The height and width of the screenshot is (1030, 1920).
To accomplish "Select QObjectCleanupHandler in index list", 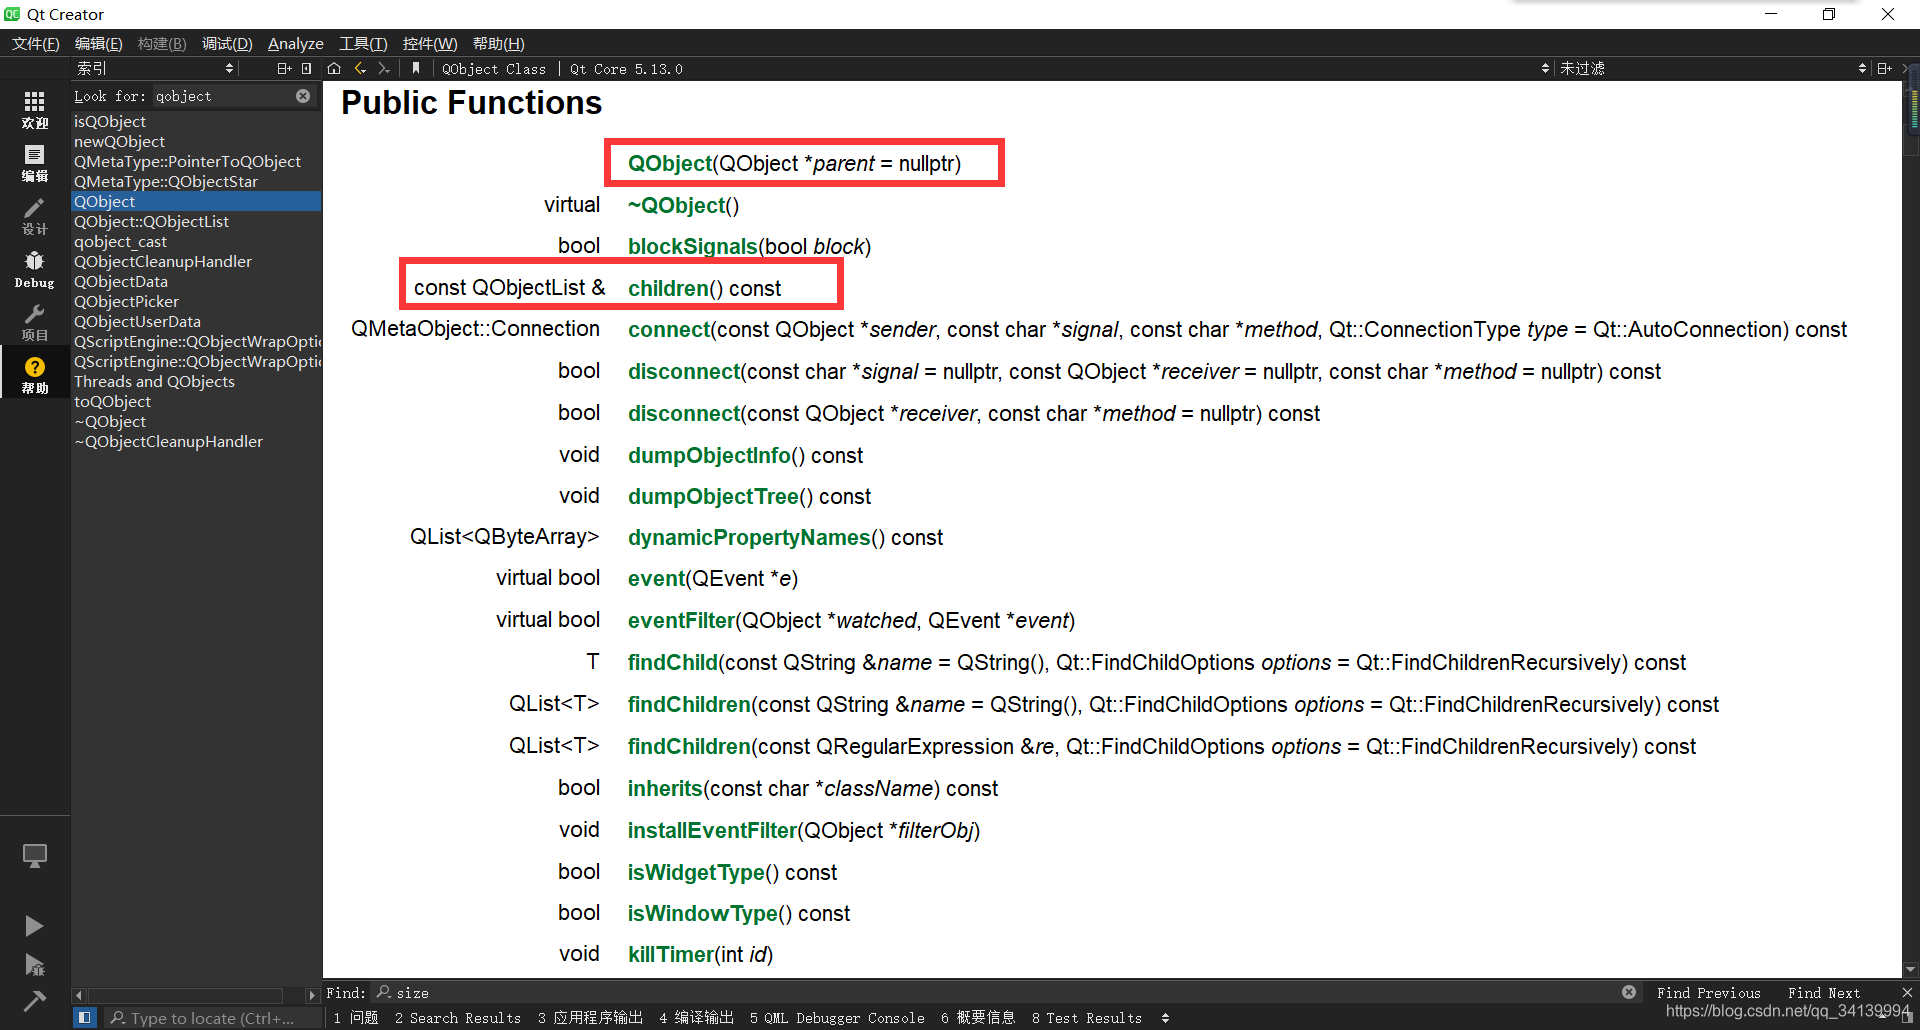I will click(x=196, y=262).
